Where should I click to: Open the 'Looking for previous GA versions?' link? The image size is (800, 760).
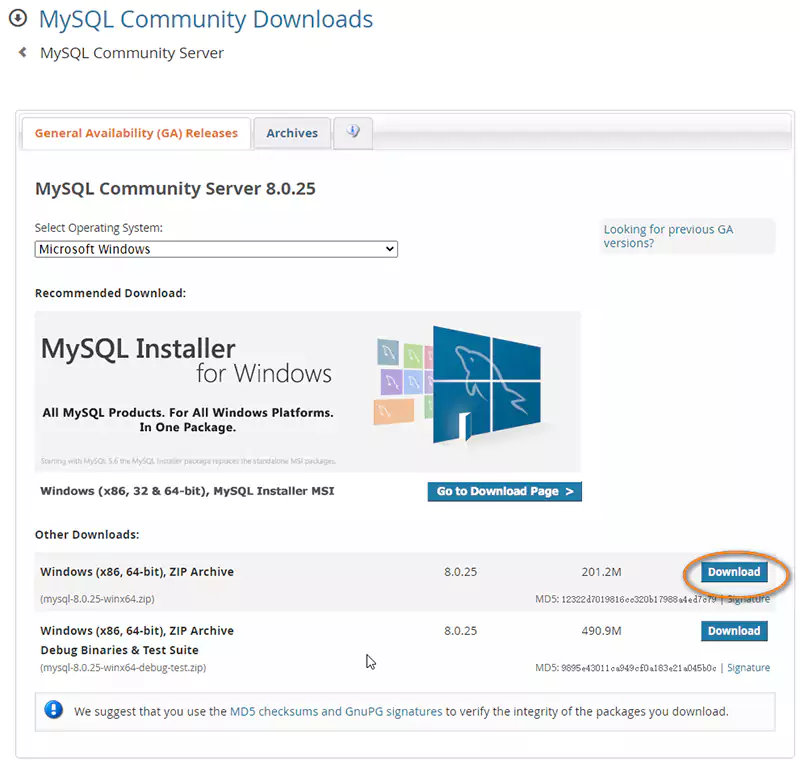pyautogui.click(x=668, y=236)
